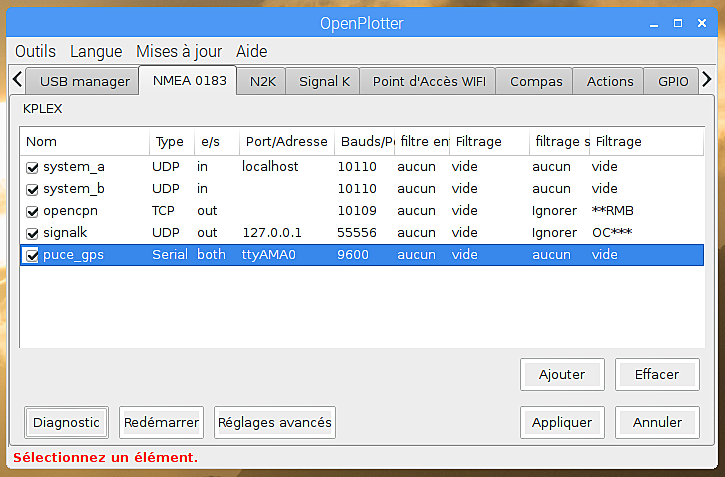Select the puce_gps row name
This screenshot has width=725, height=477.
73,255
